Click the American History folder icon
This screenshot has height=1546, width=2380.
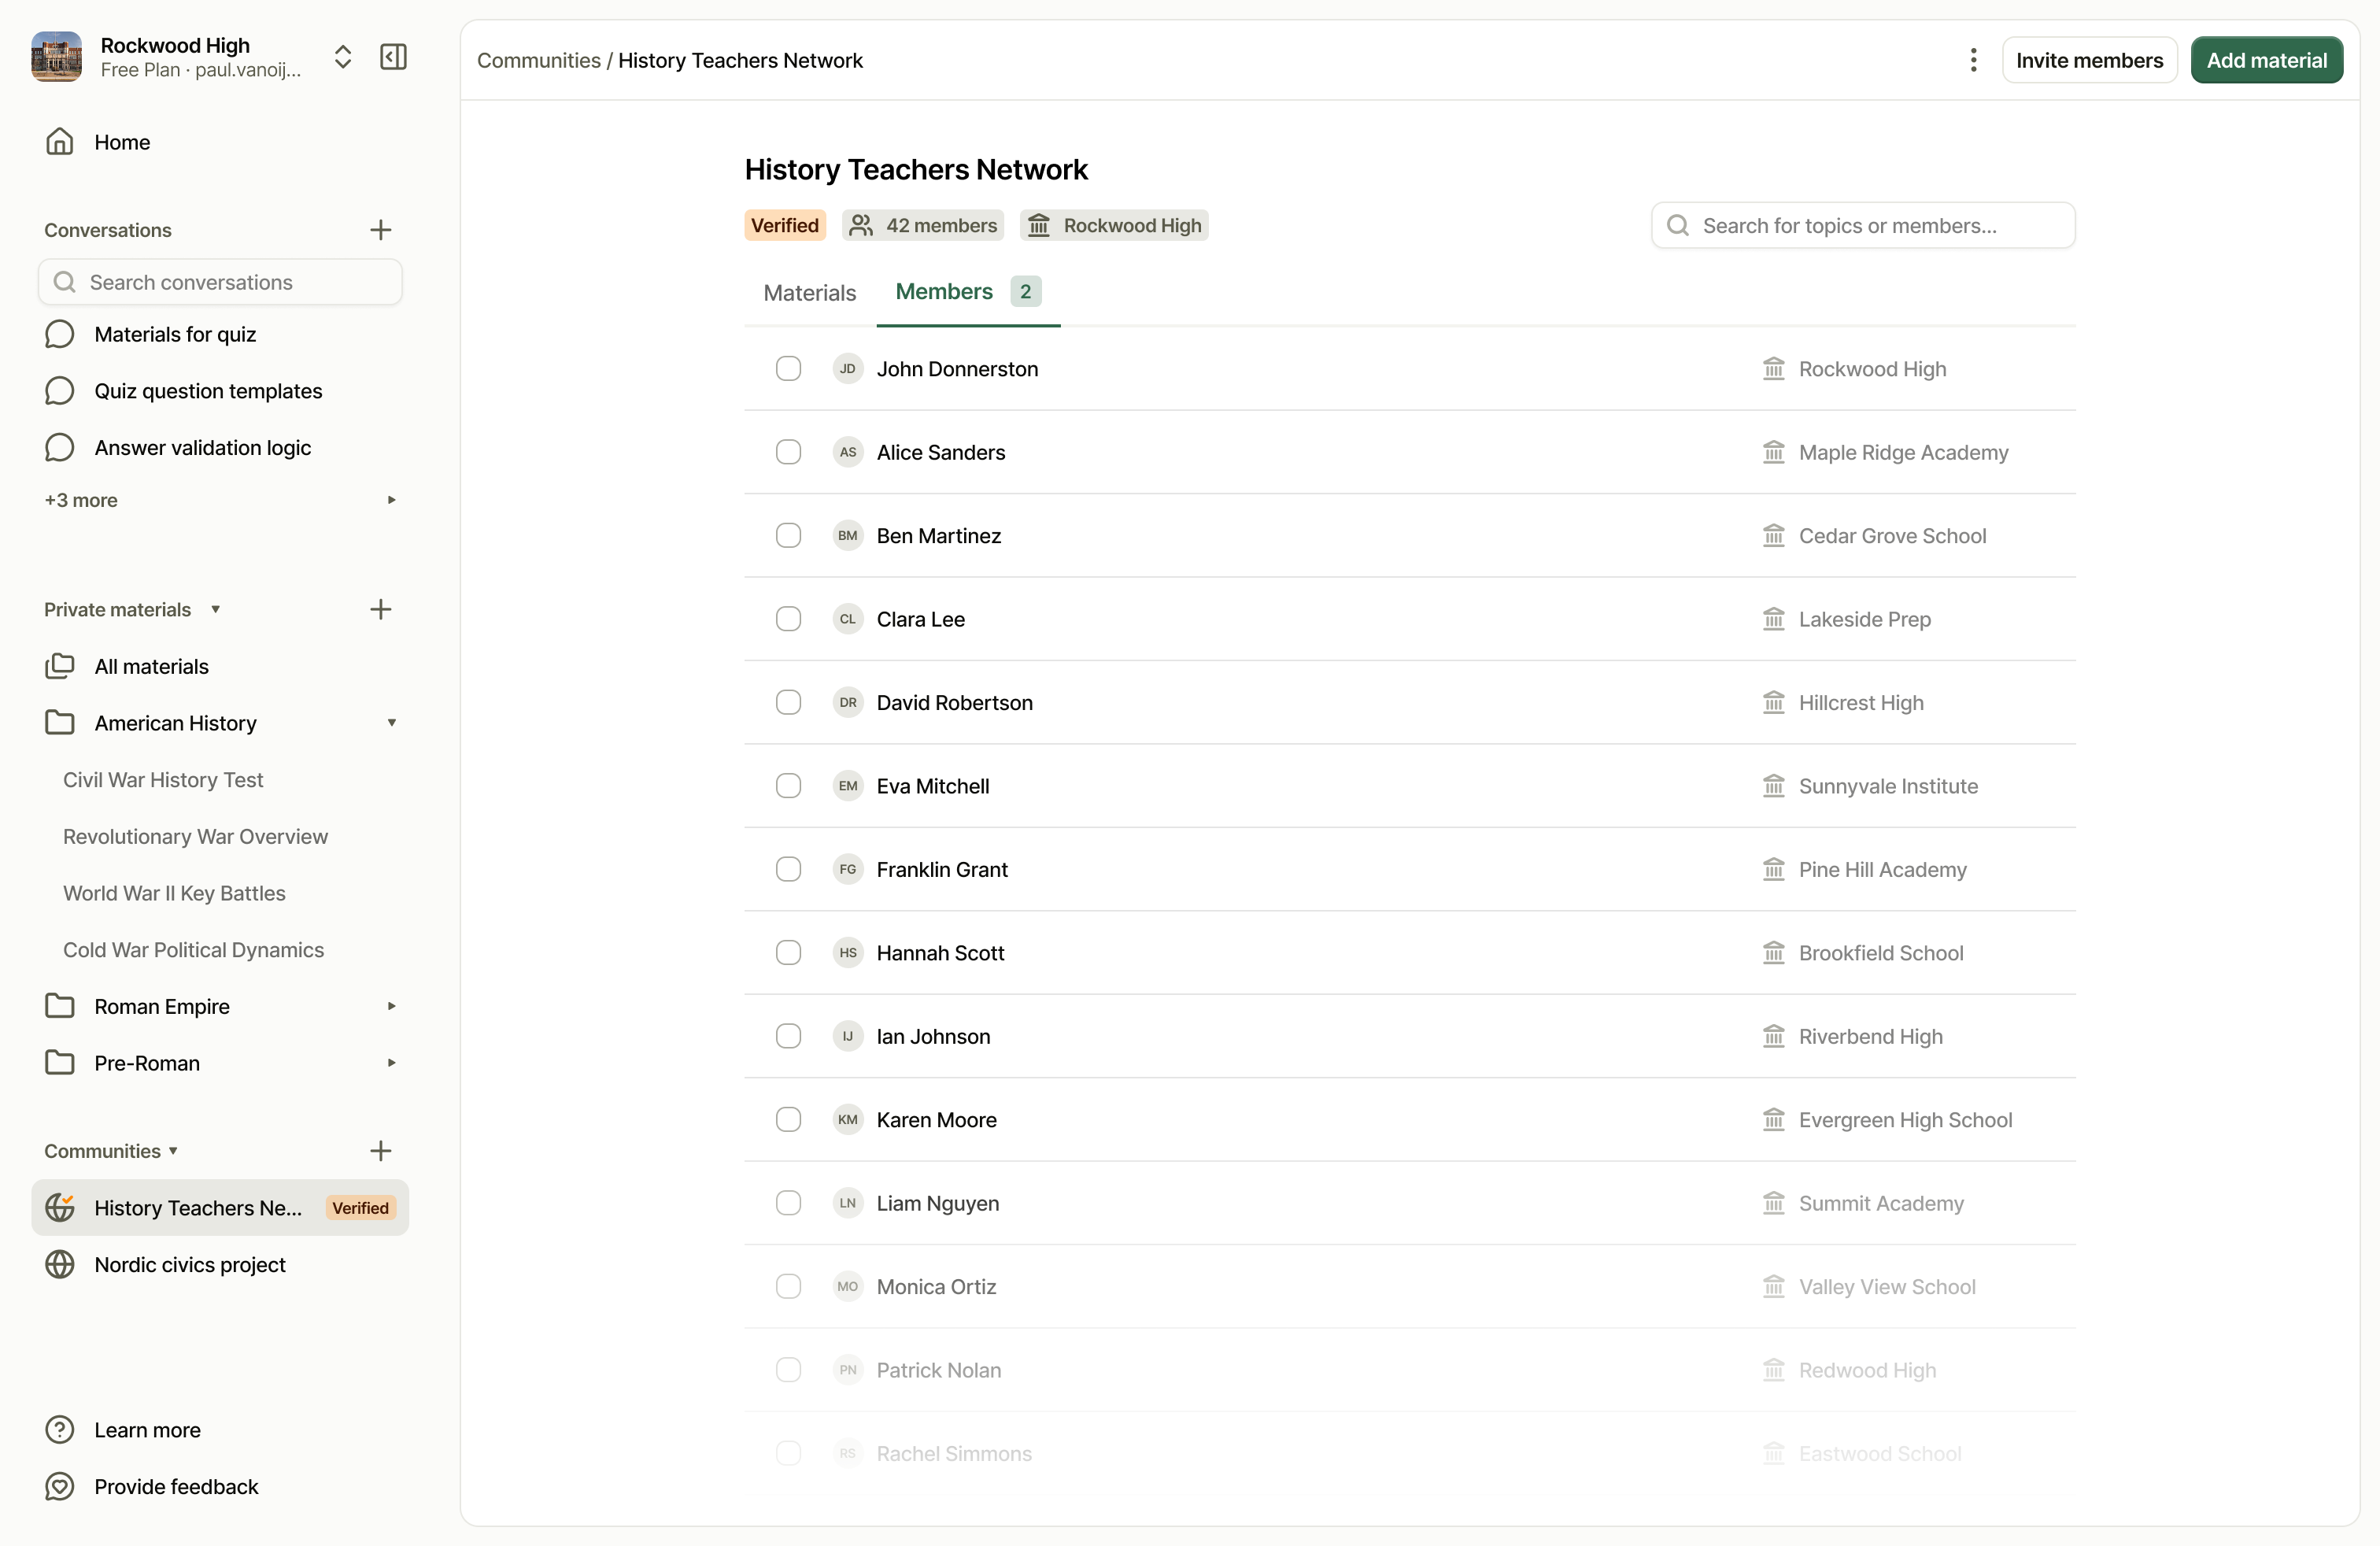[60, 723]
